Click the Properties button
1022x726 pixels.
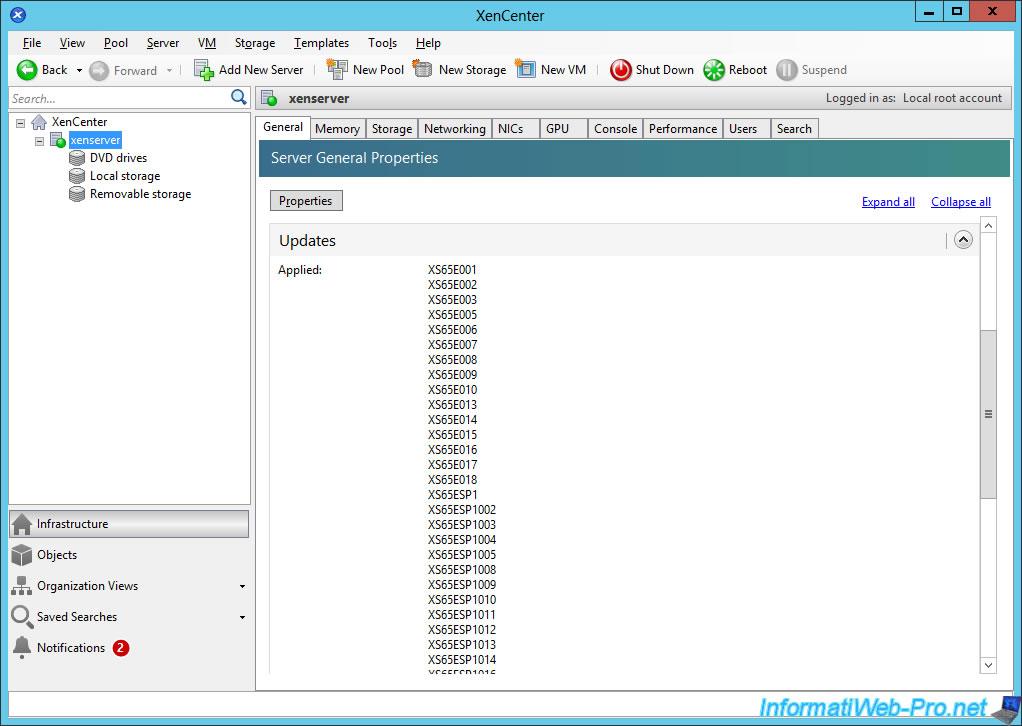(x=306, y=201)
